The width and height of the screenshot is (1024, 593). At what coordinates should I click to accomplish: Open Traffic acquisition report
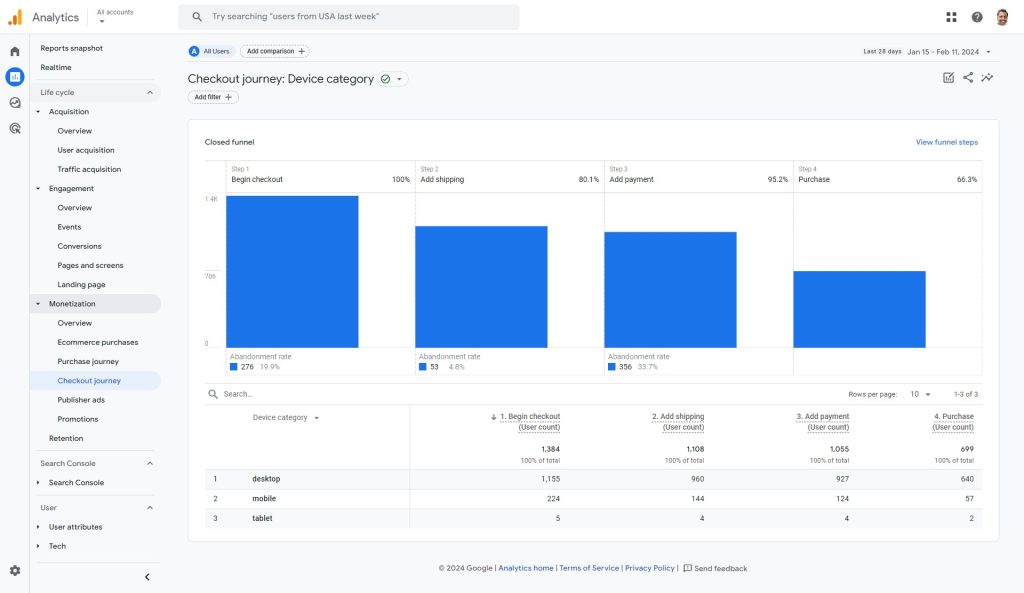pos(89,169)
